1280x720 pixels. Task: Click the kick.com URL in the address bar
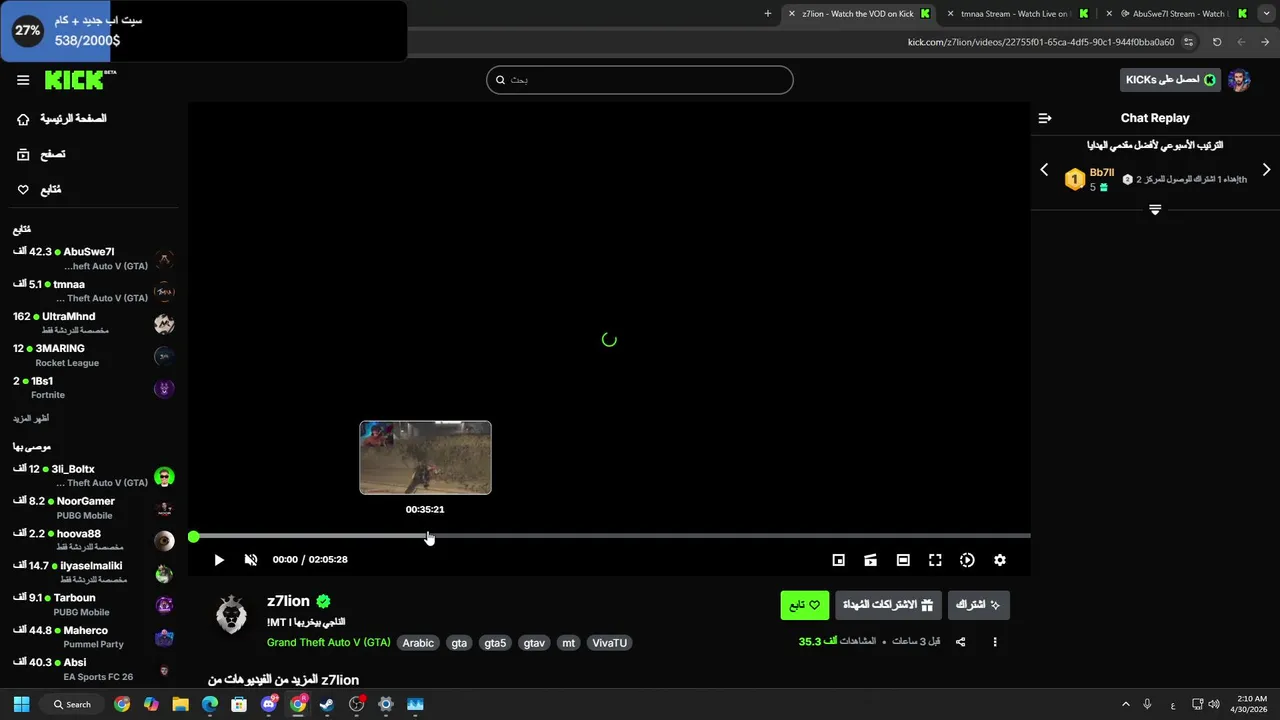click(x=1041, y=42)
